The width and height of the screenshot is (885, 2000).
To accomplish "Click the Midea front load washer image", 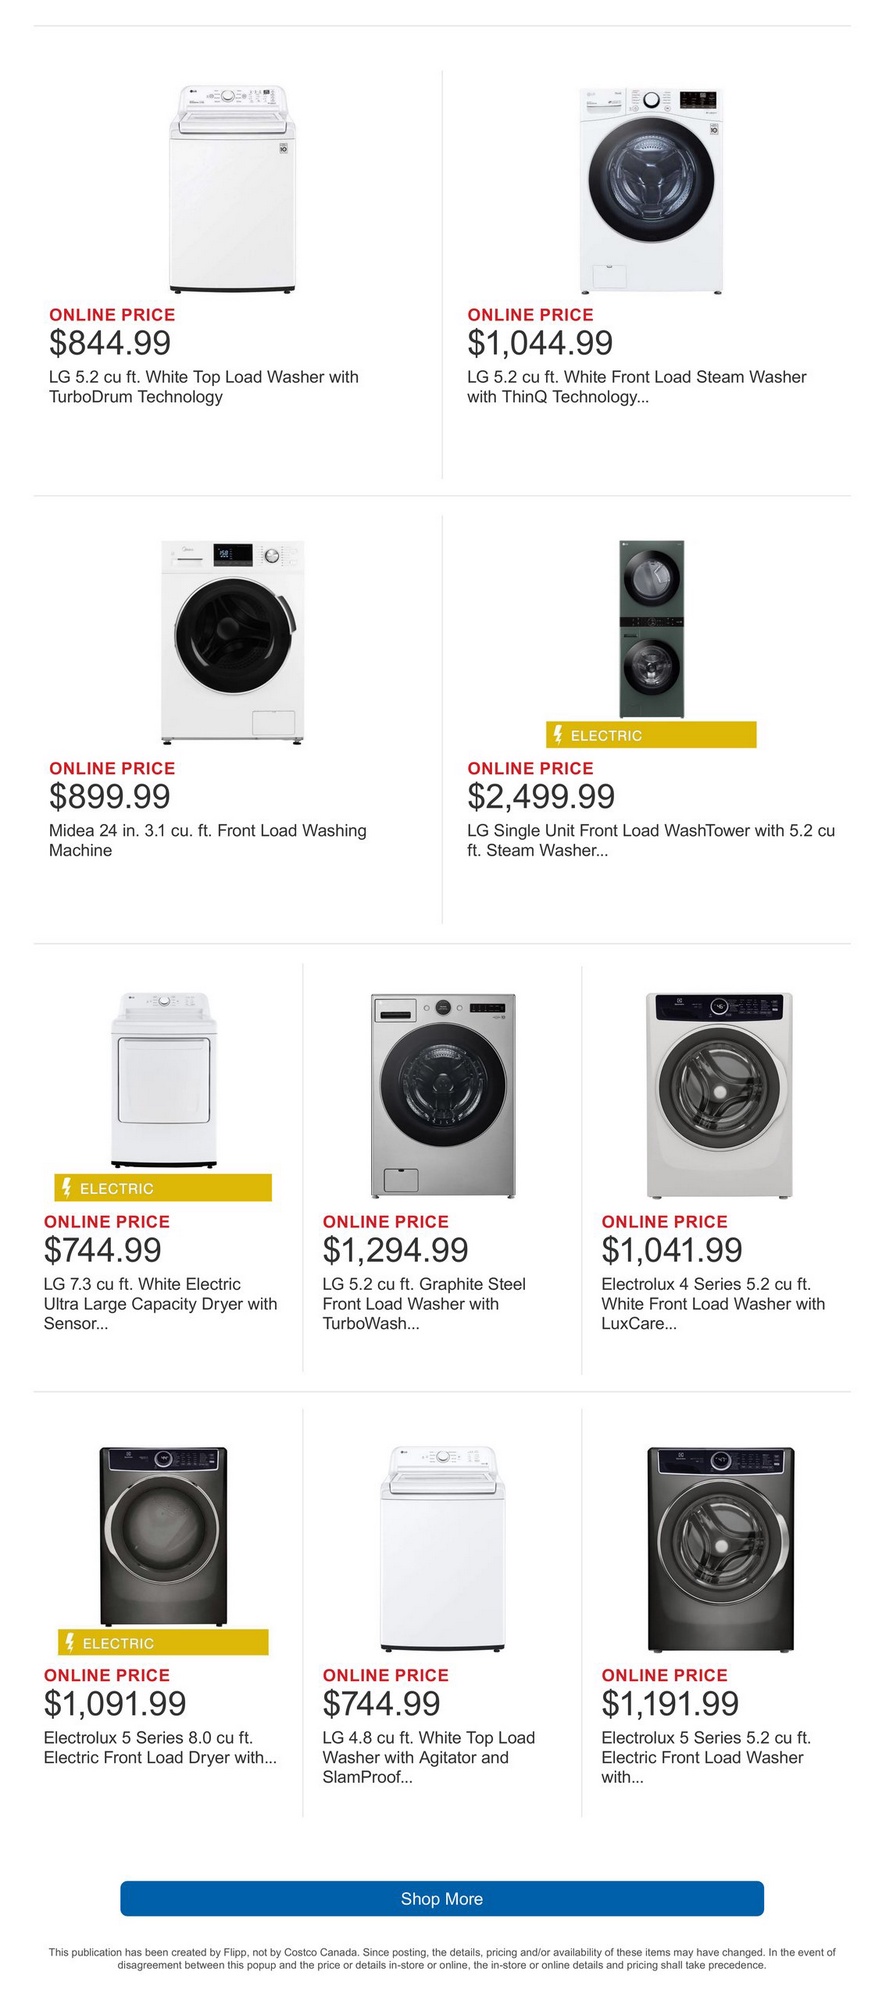I will click(x=233, y=643).
